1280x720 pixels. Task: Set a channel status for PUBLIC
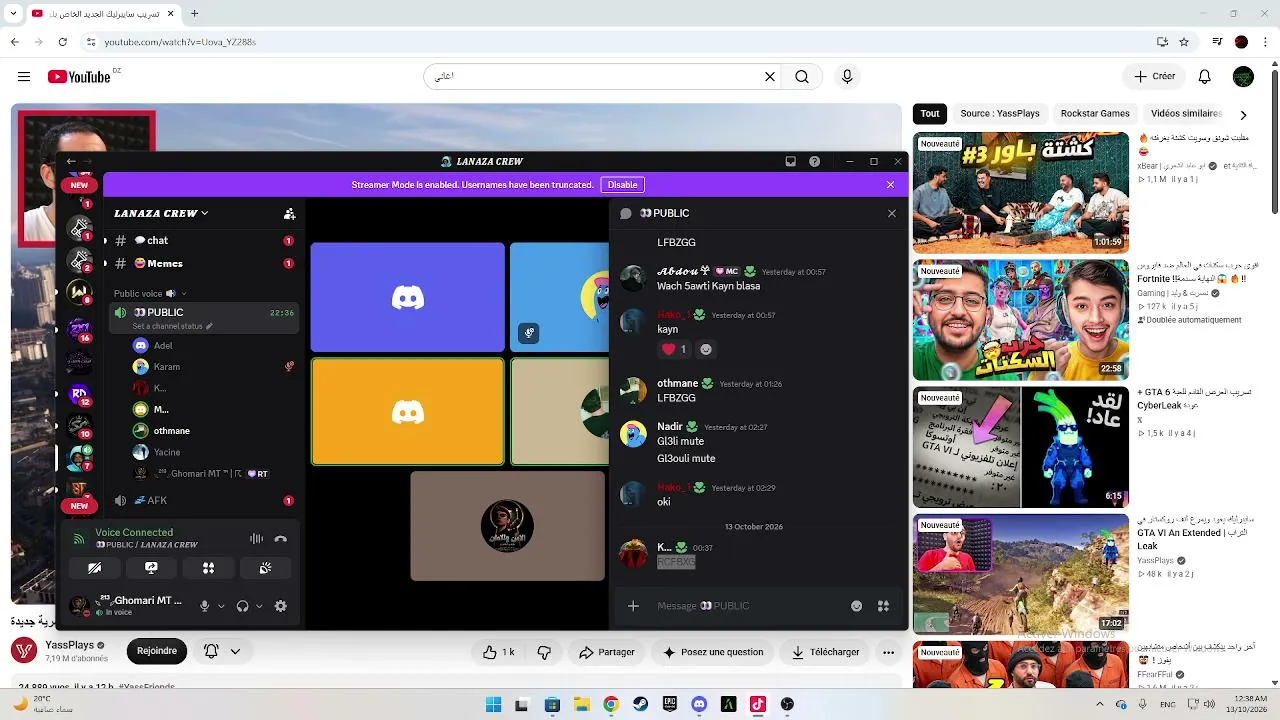(172, 326)
